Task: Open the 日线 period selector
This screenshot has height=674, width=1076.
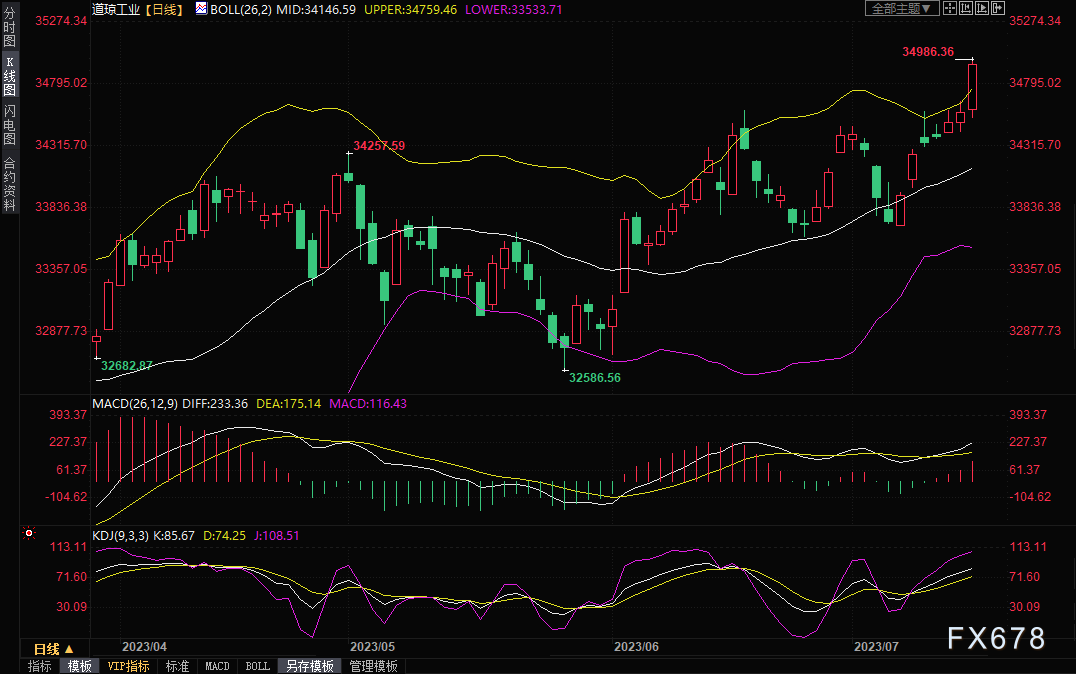Action: pos(53,649)
